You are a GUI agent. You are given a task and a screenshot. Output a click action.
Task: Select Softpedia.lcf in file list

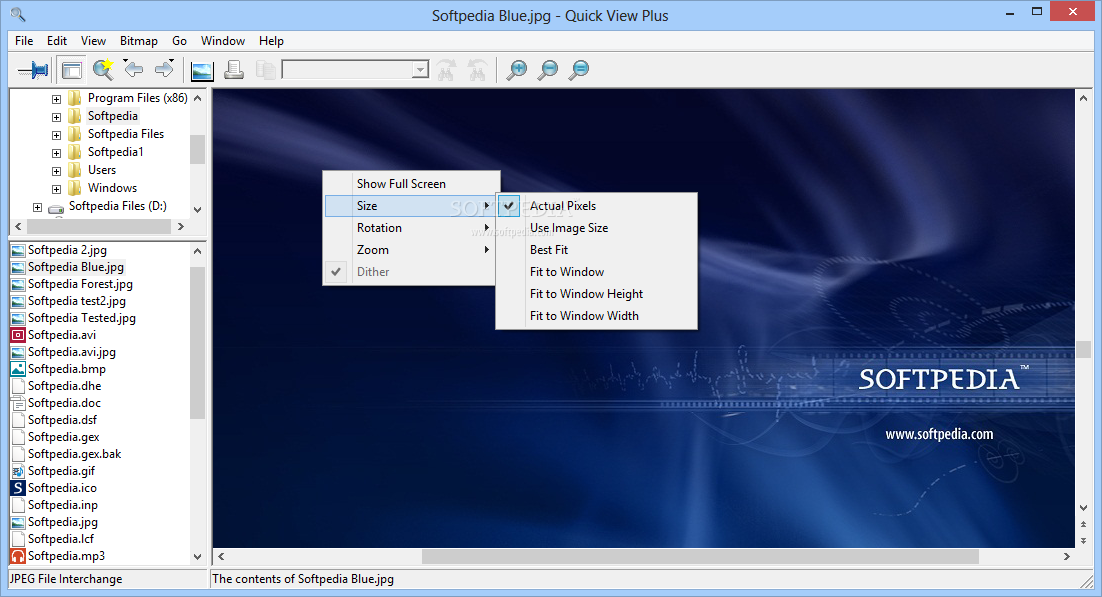[60, 539]
